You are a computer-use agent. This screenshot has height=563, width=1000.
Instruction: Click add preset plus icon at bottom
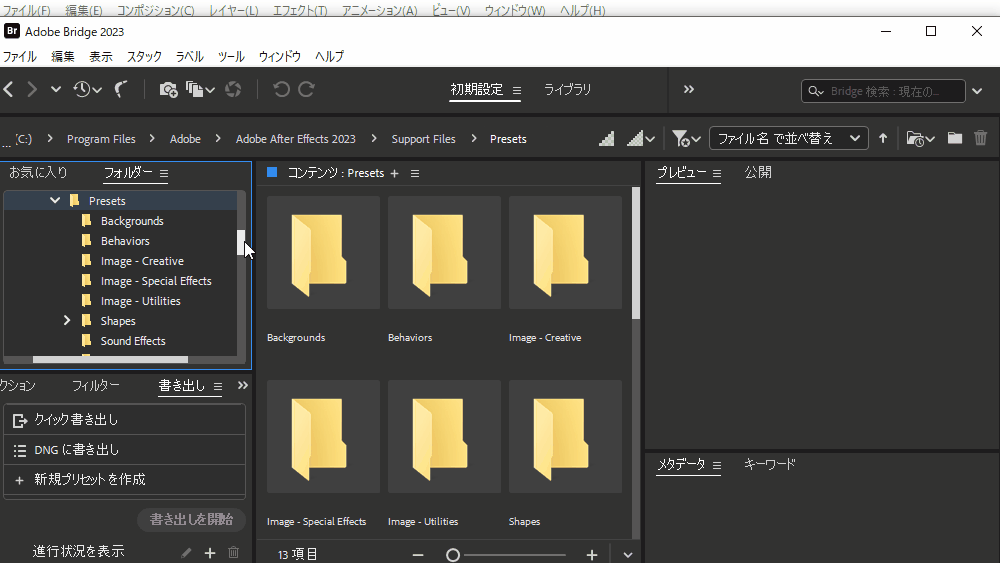click(x=210, y=553)
